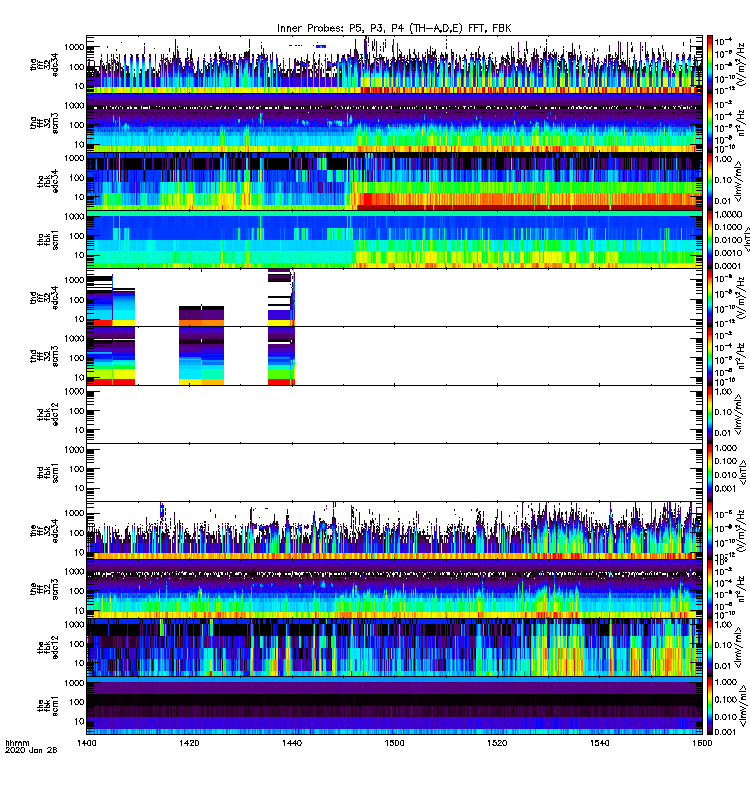The image size is (750, 800).
Task: Open the tha fff scm3 spectrogram panel
Action: [394, 123]
